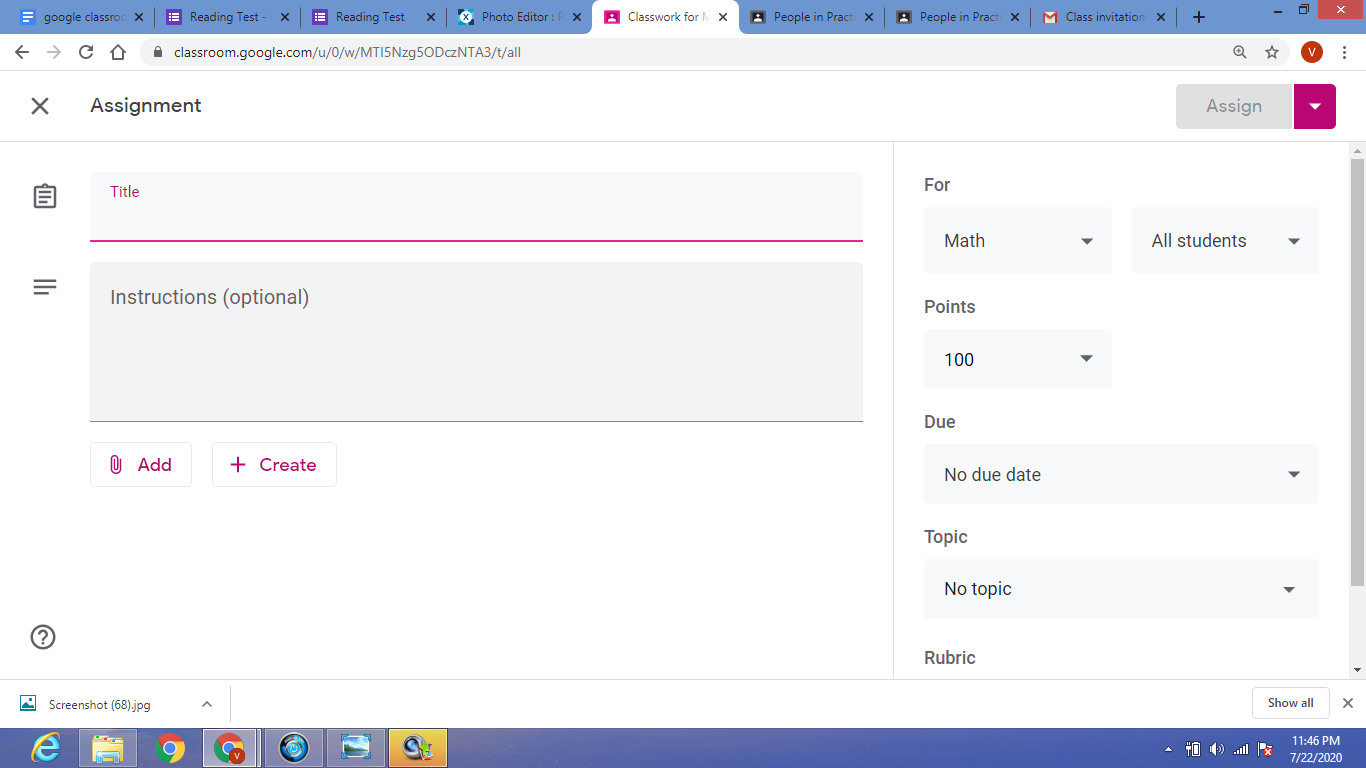This screenshot has height=768, width=1366.
Task: Open the Assign options dropdown arrow
Action: coord(1315,106)
